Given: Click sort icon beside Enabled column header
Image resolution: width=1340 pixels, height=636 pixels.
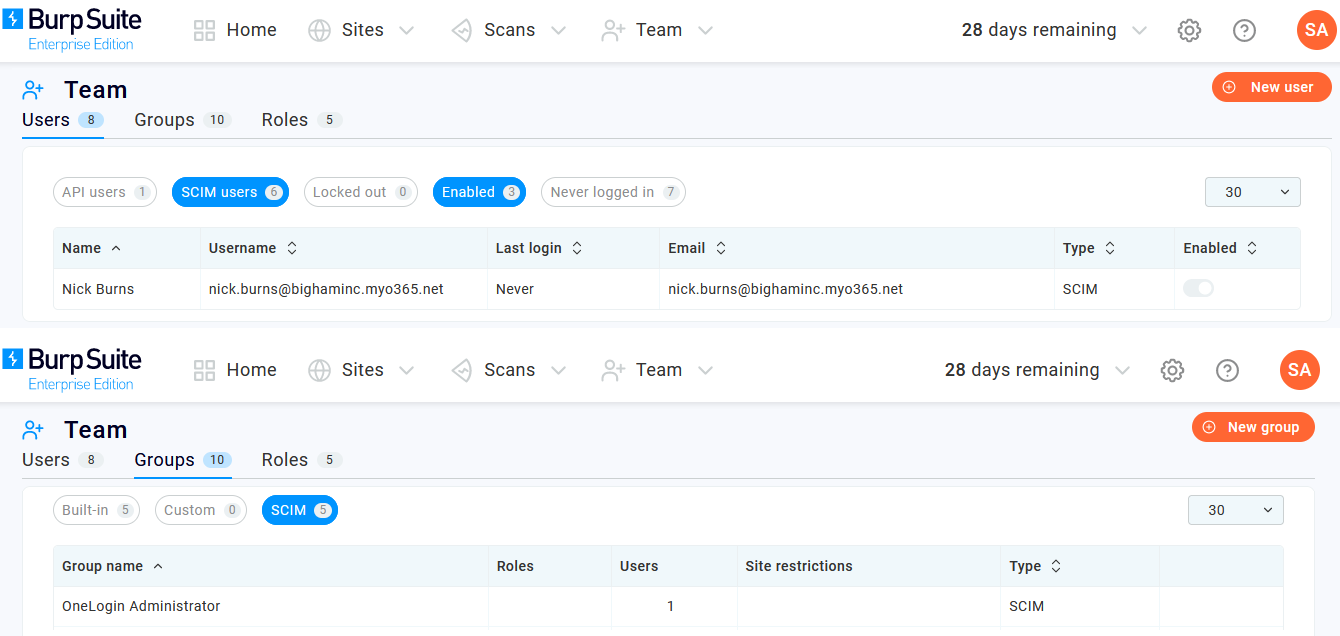Looking at the screenshot, I should tap(1252, 248).
